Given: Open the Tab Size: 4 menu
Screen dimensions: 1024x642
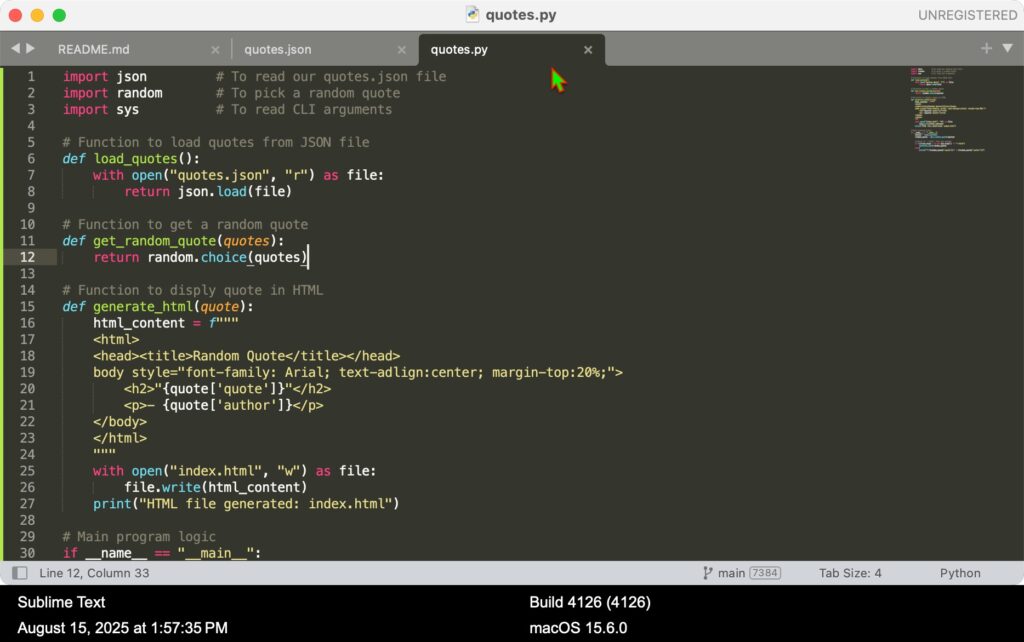Looking at the screenshot, I should tap(850, 573).
